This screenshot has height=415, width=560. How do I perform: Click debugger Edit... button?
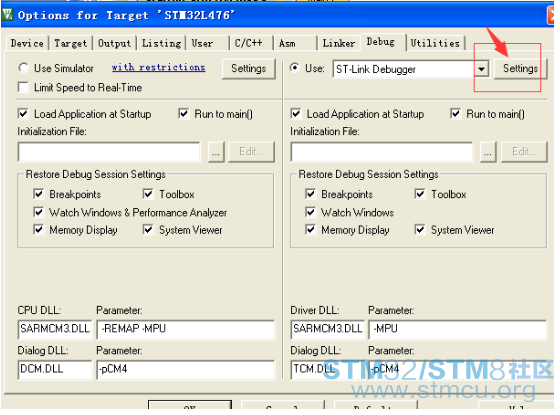pos(524,152)
